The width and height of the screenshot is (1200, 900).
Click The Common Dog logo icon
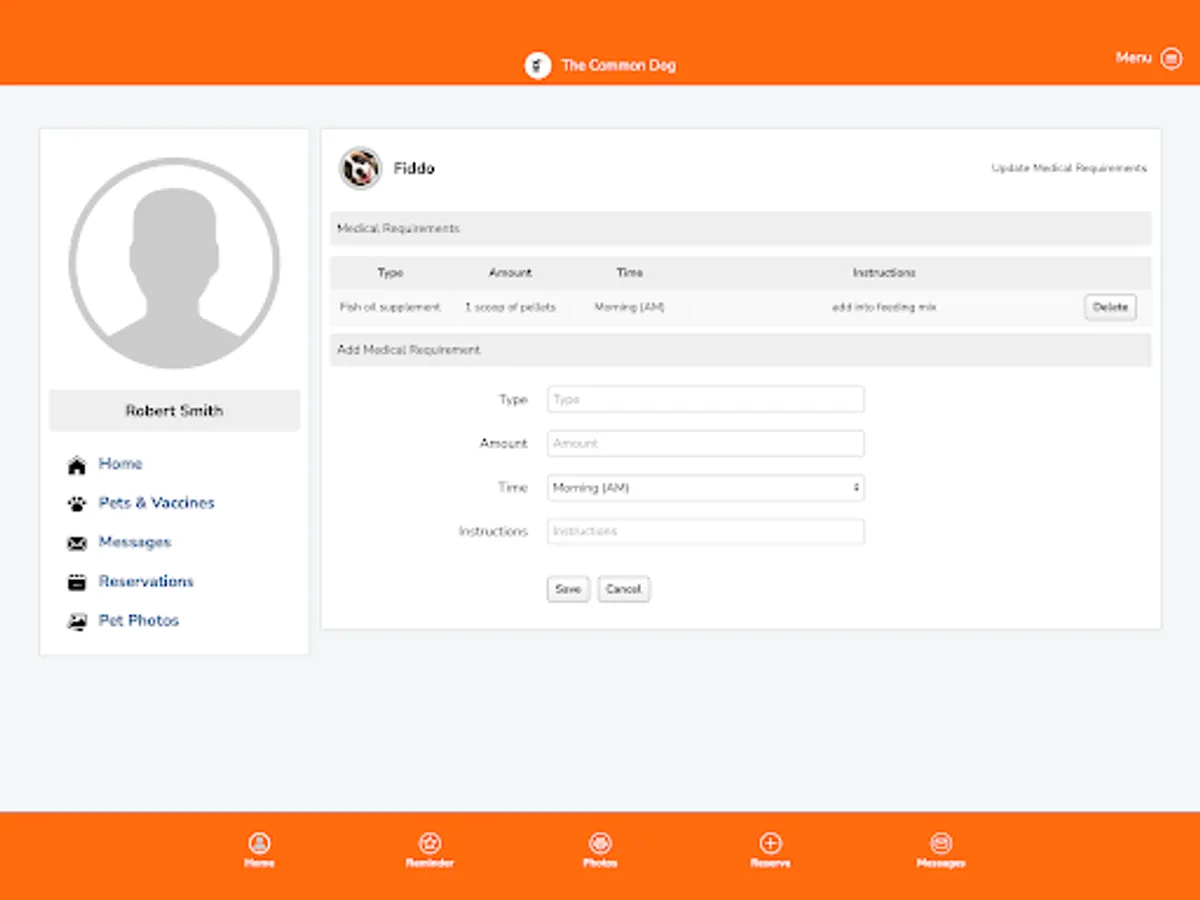pos(538,65)
